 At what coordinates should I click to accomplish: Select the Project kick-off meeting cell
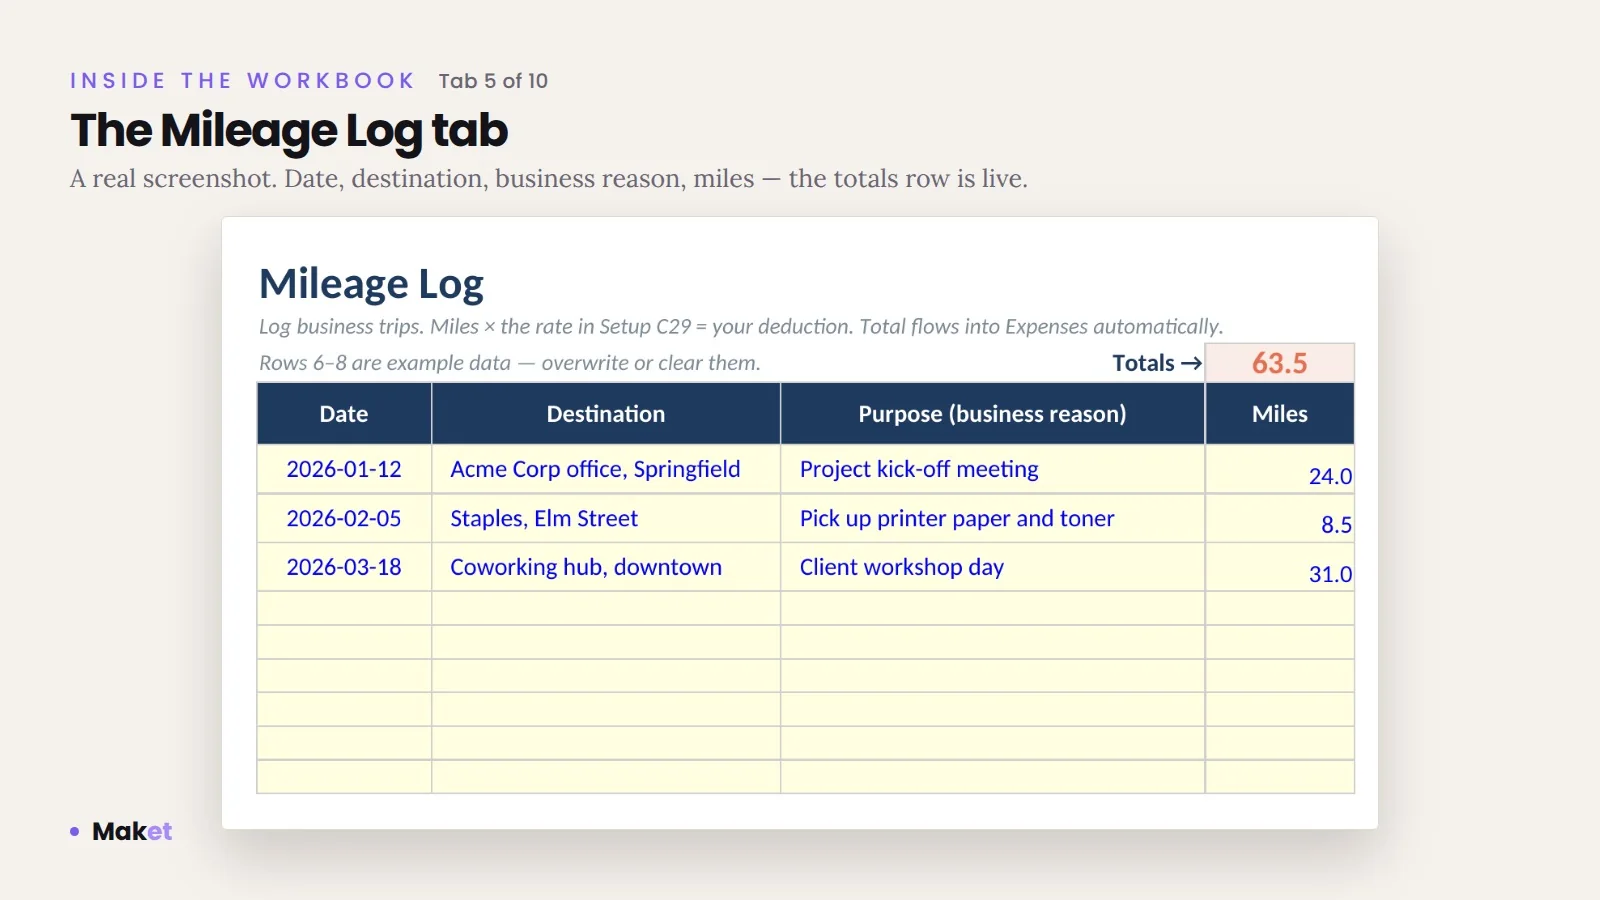click(992, 469)
